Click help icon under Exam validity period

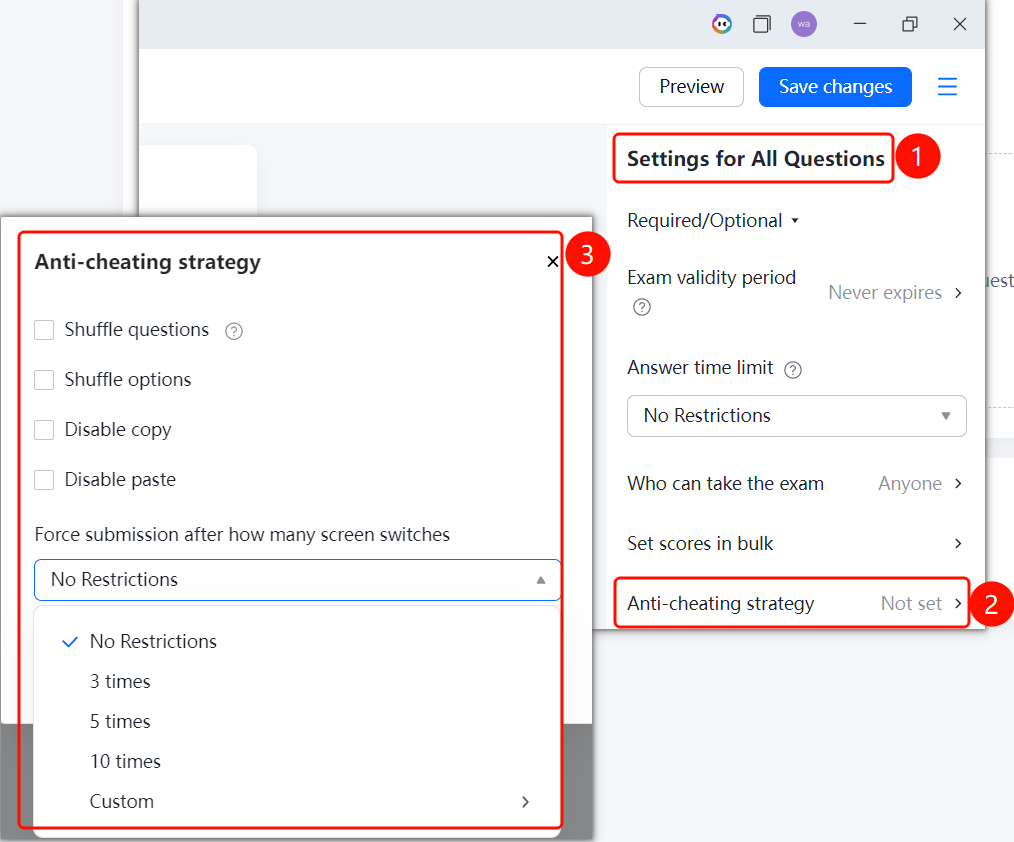tap(642, 307)
